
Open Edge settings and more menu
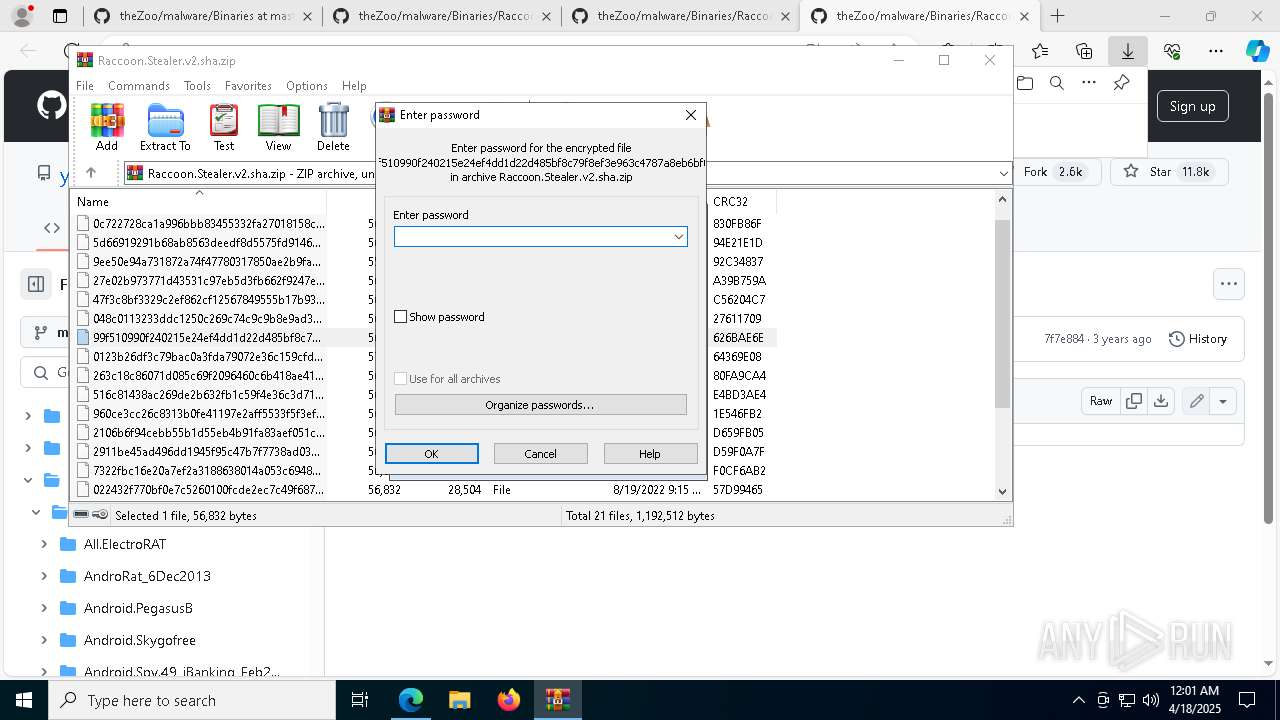[x=1215, y=51]
